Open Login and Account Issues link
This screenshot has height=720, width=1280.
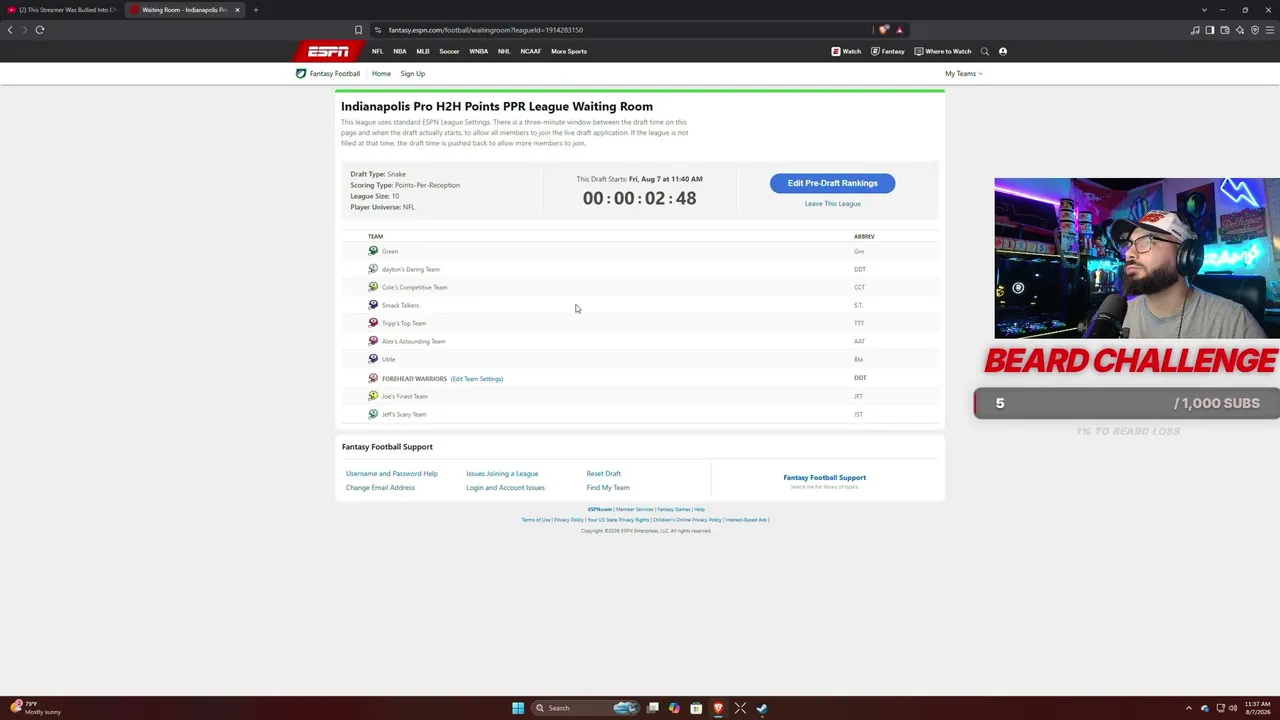coord(505,488)
